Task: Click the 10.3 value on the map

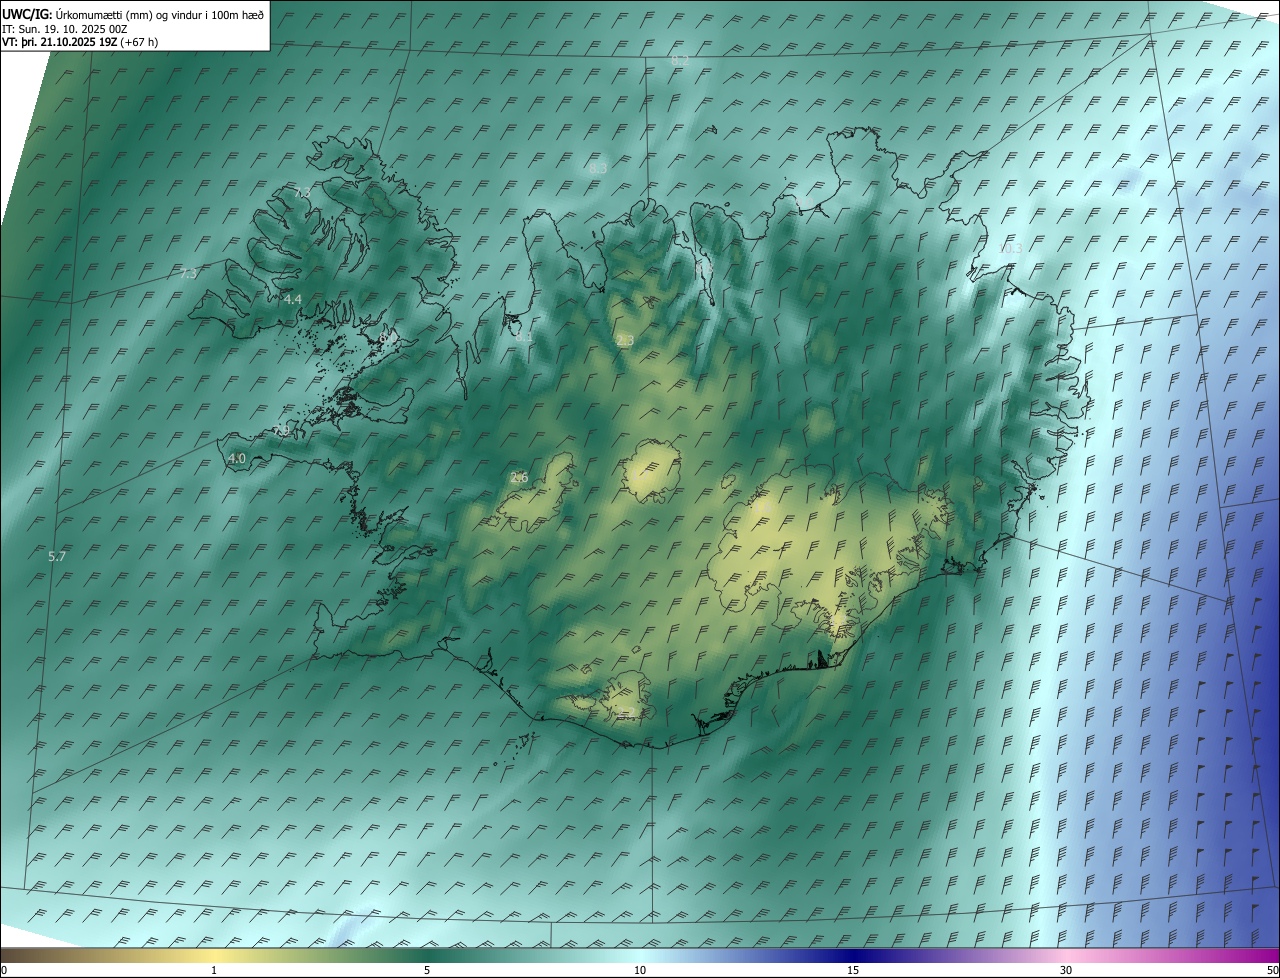Action: [1012, 249]
